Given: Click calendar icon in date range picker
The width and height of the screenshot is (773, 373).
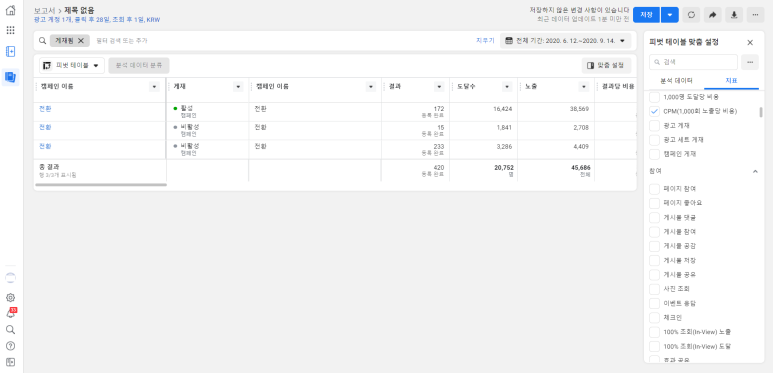Looking at the screenshot, I should pos(509,40).
